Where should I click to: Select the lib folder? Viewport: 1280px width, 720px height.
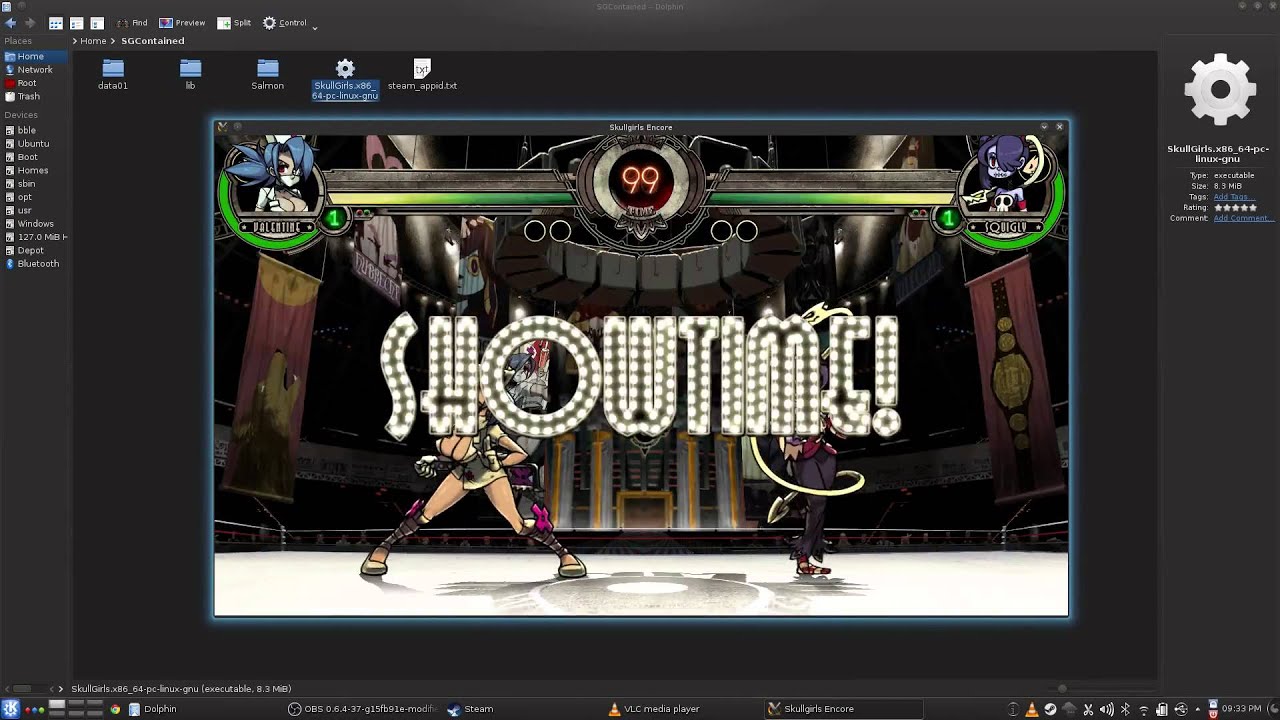[x=190, y=74]
